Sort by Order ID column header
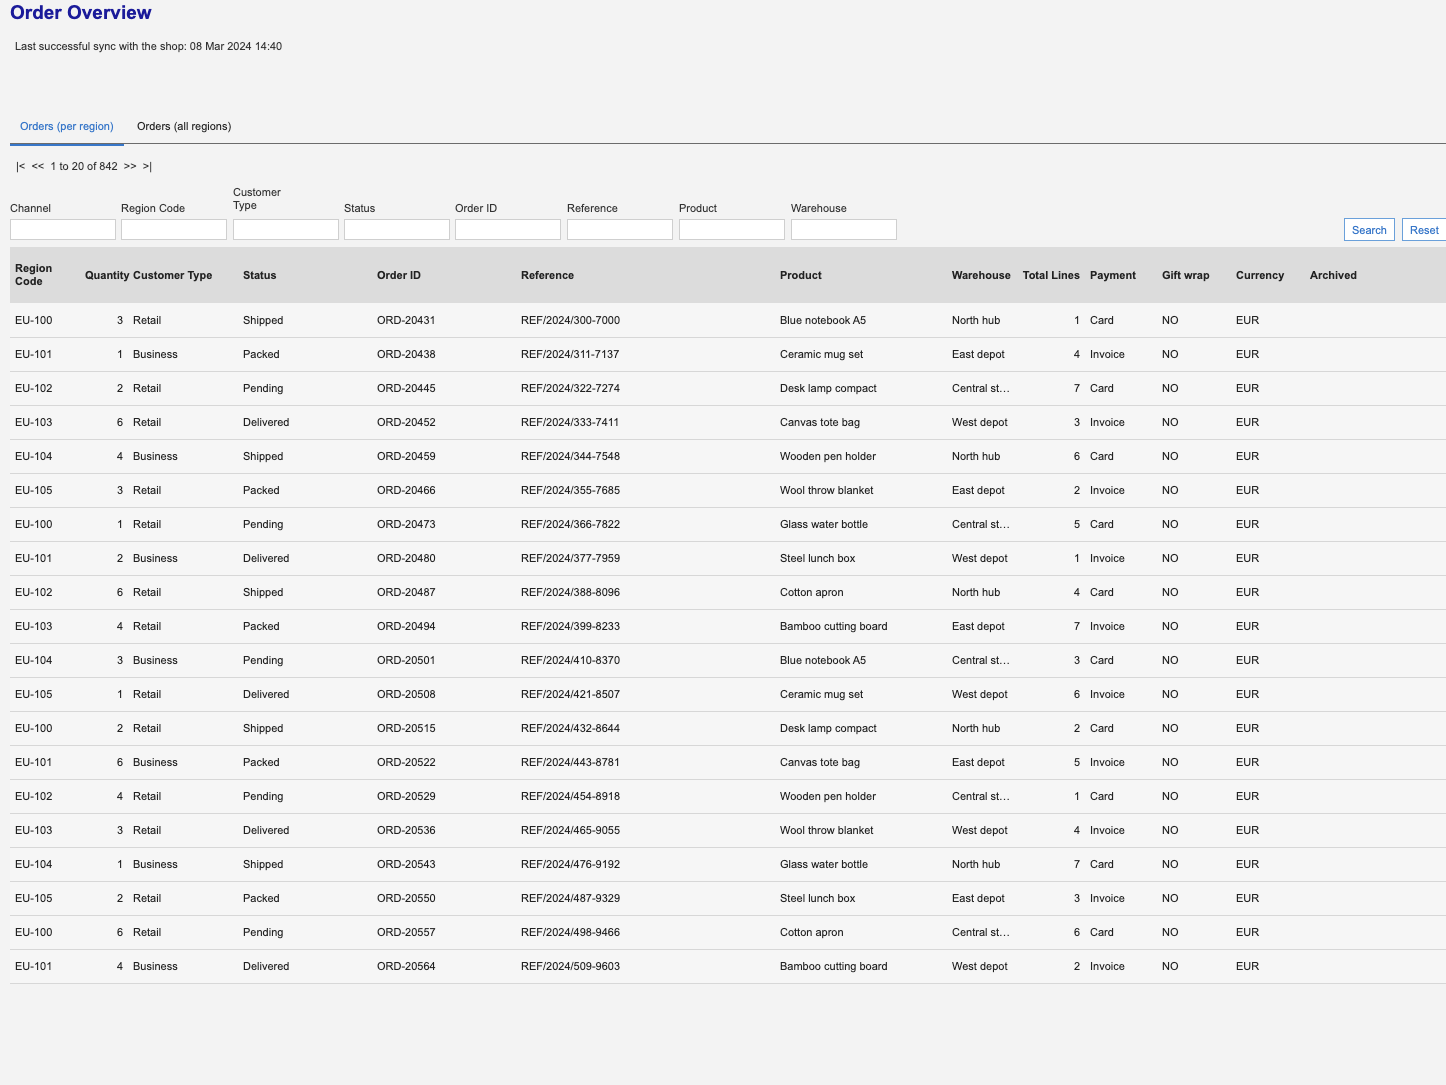The height and width of the screenshot is (1085, 1446). pos(399,275)
